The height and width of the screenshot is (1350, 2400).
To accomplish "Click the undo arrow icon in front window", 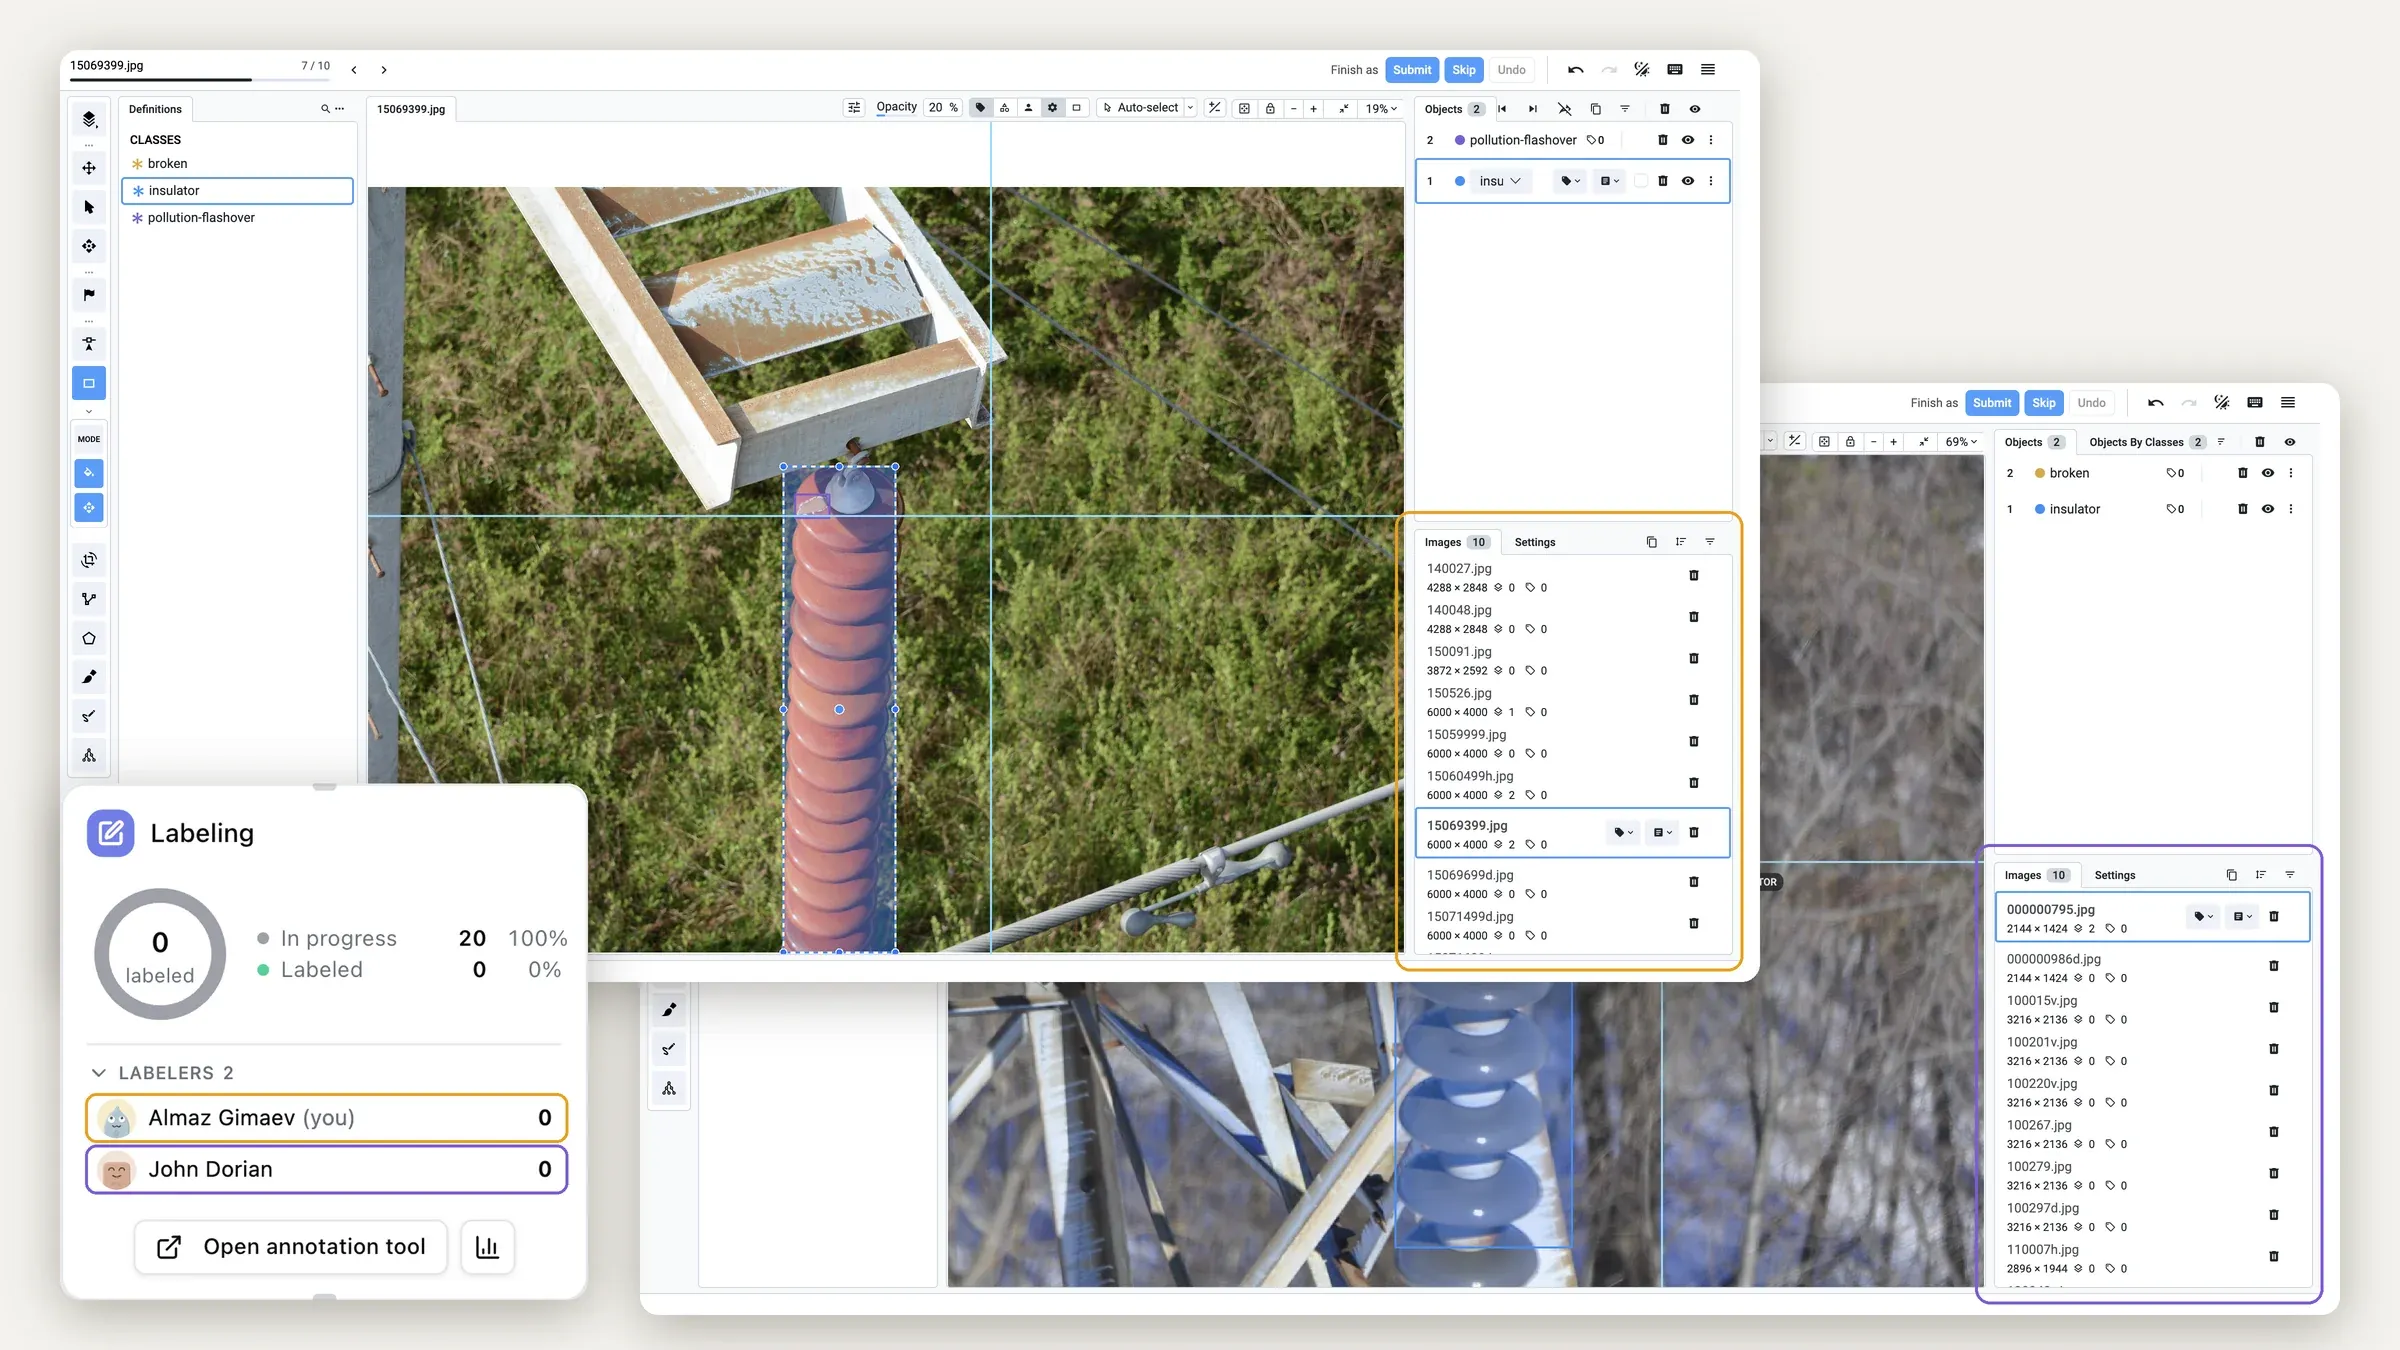I will (1576, 70).
